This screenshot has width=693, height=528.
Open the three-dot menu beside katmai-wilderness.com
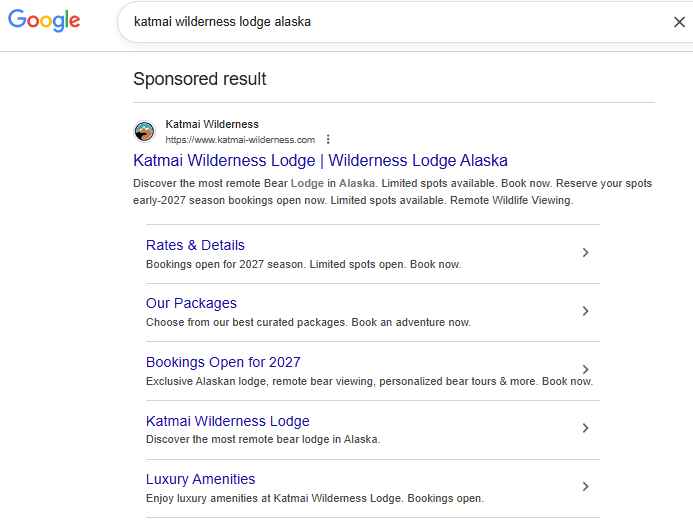(328, 140)
